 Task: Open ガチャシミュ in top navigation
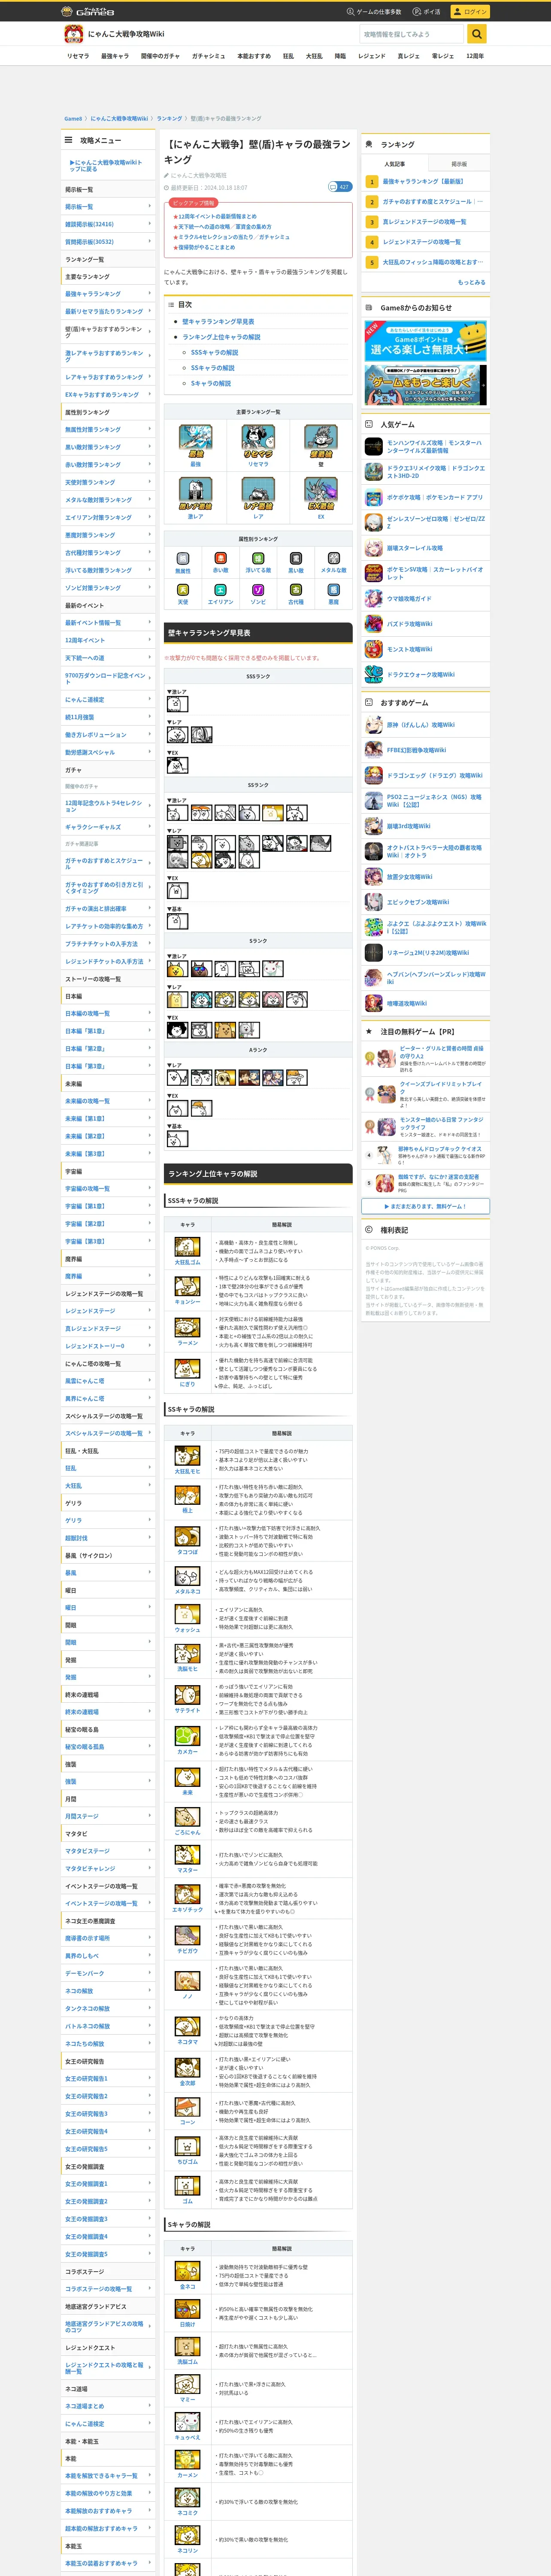pos(208,56)
